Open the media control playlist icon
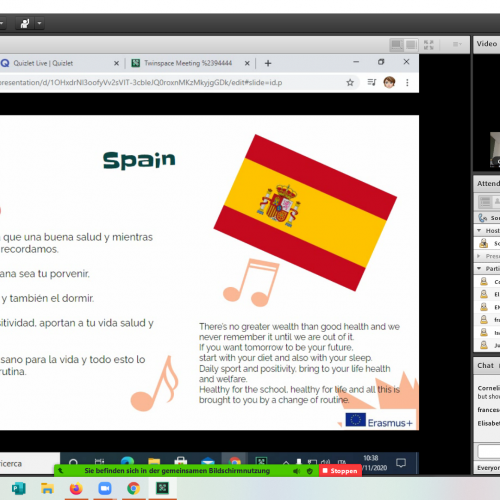Viewport: 500px width, 500px height. tap(372, 82)
